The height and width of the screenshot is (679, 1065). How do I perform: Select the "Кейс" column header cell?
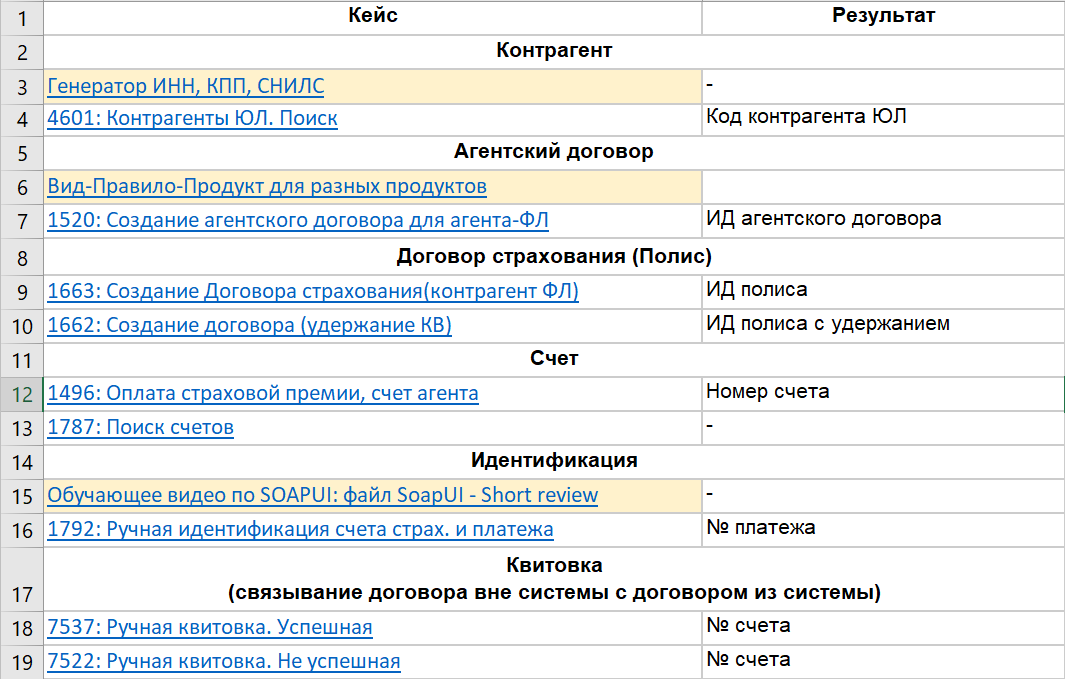tap(372, 17)
